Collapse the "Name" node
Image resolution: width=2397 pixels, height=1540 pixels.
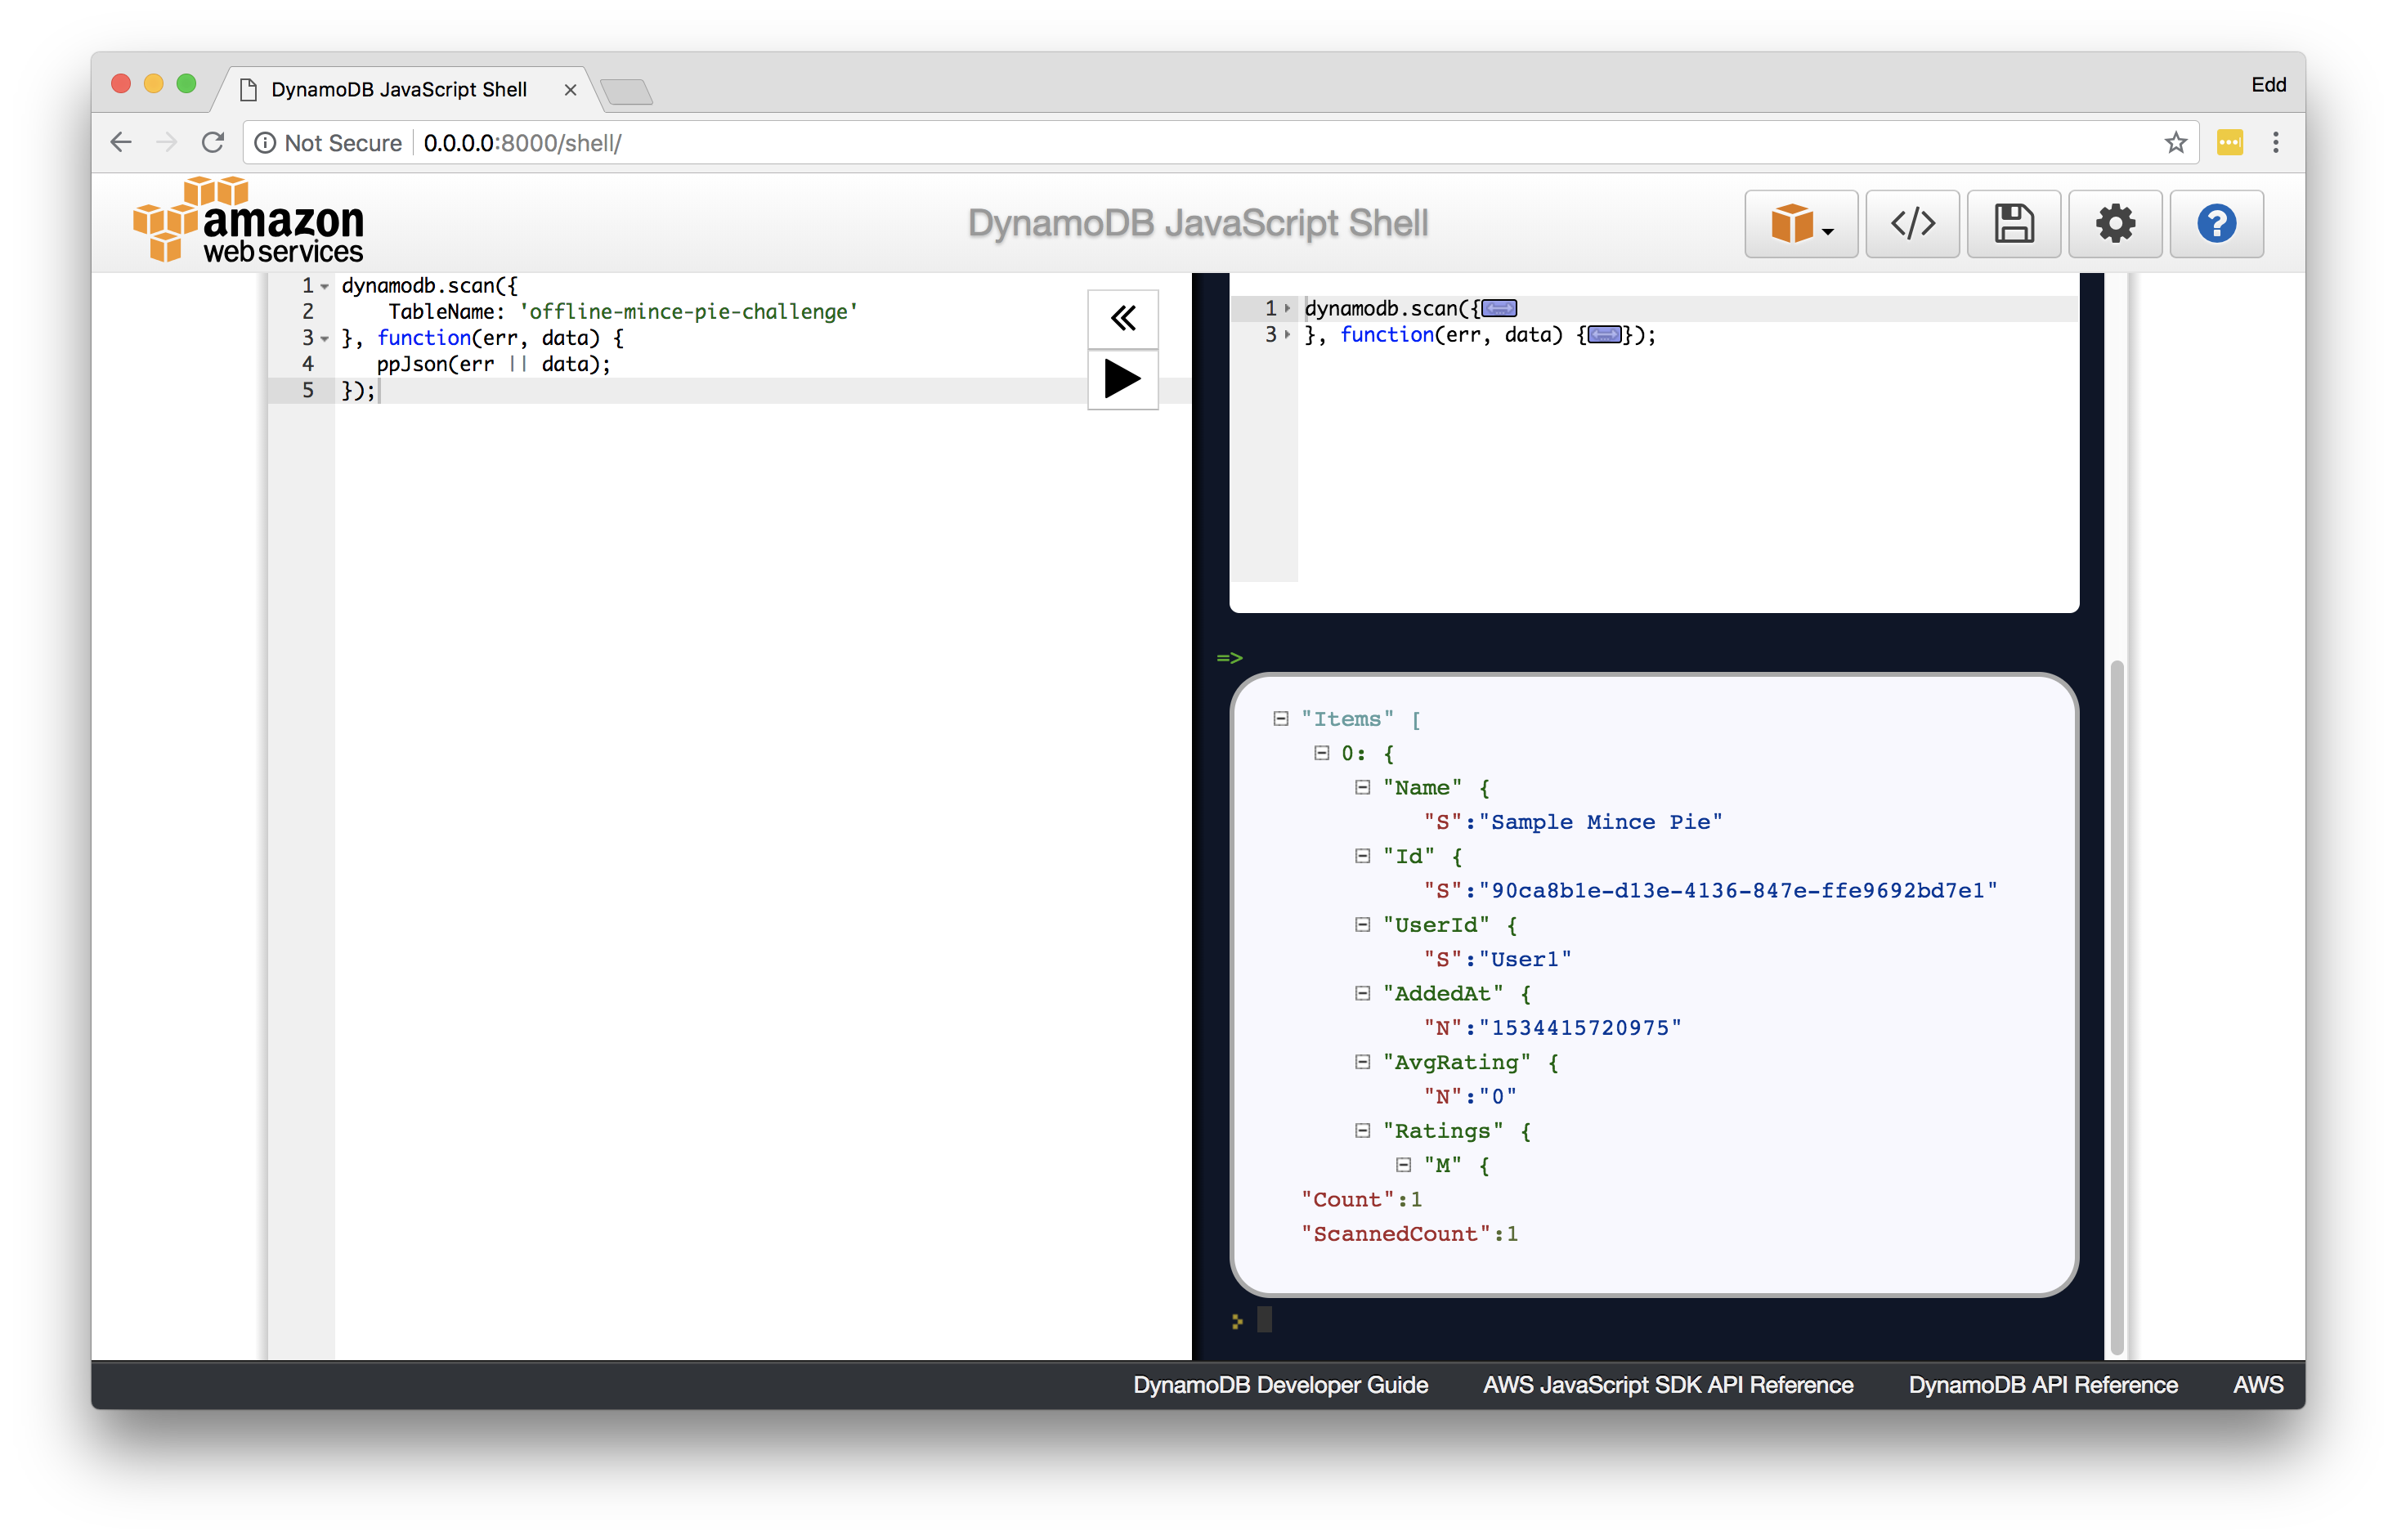point(1362,787)
